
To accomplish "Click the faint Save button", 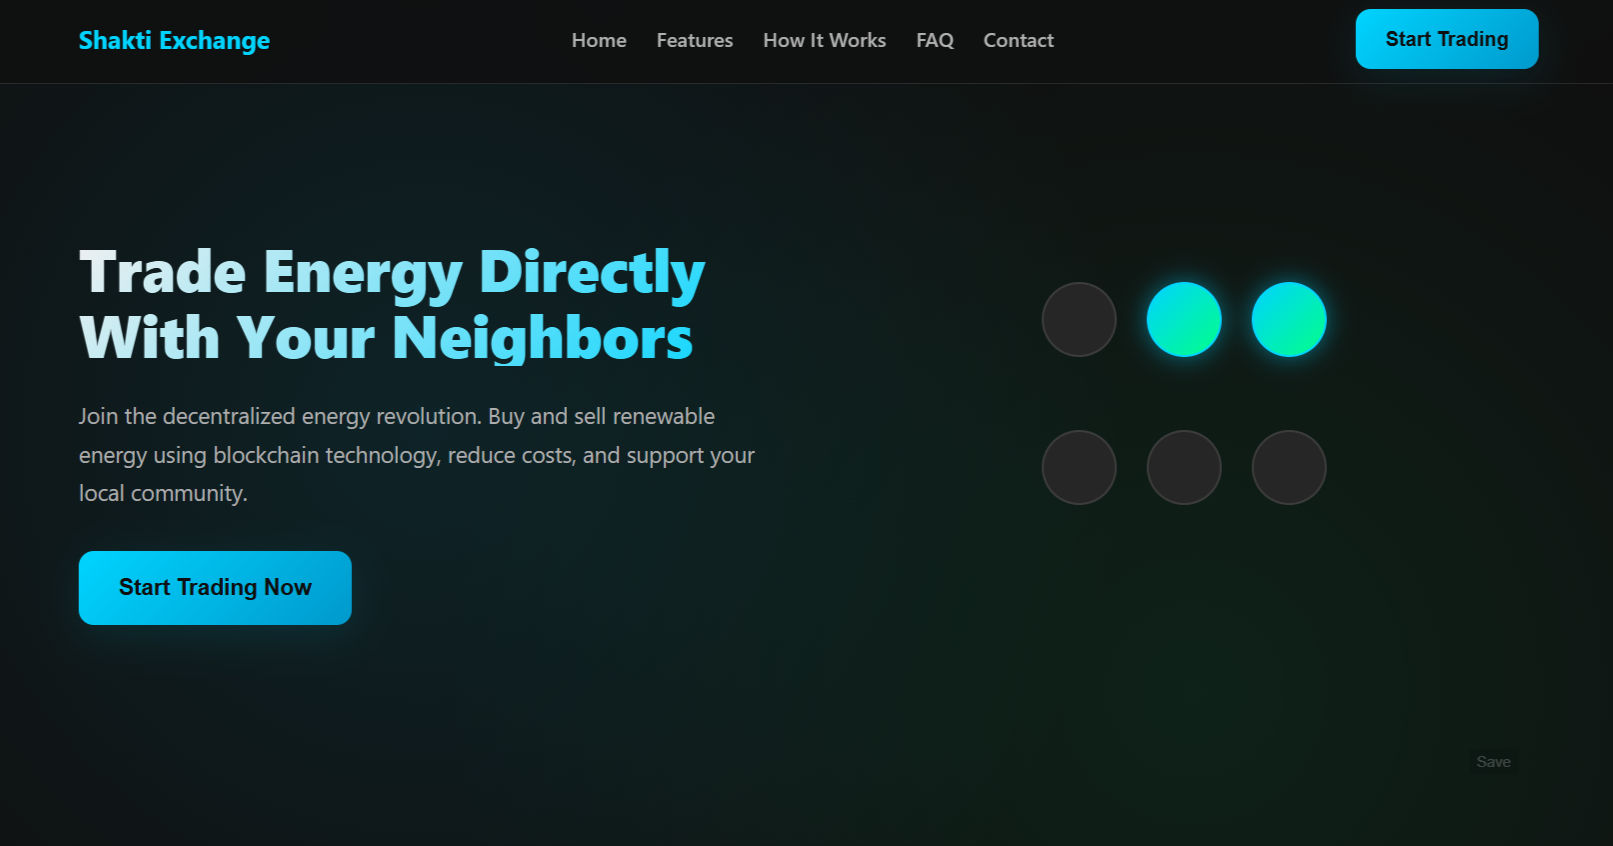I will tap(1494, 762).
